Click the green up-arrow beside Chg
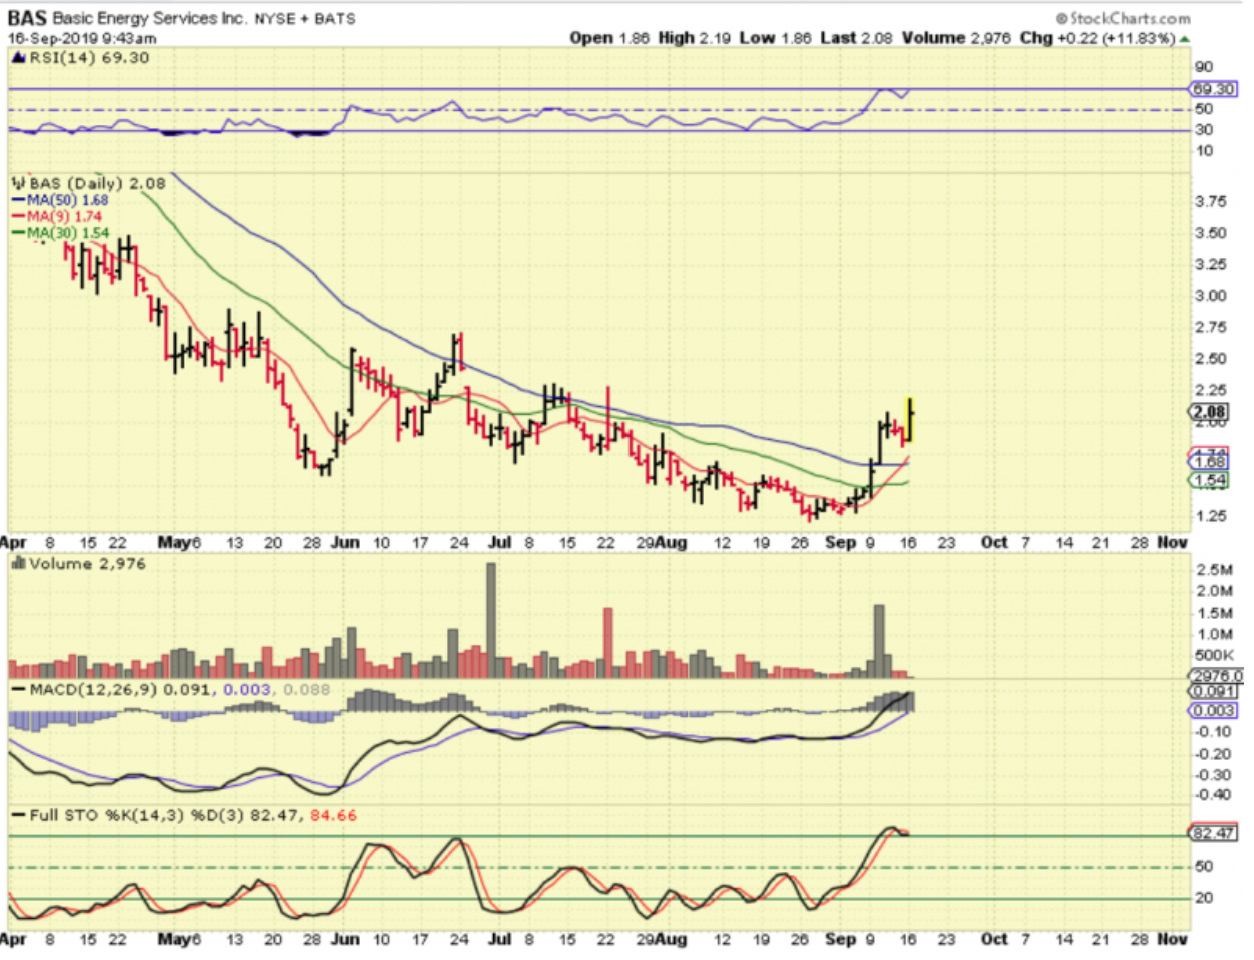This screenshot has height=960, width=1254. 1185,39
